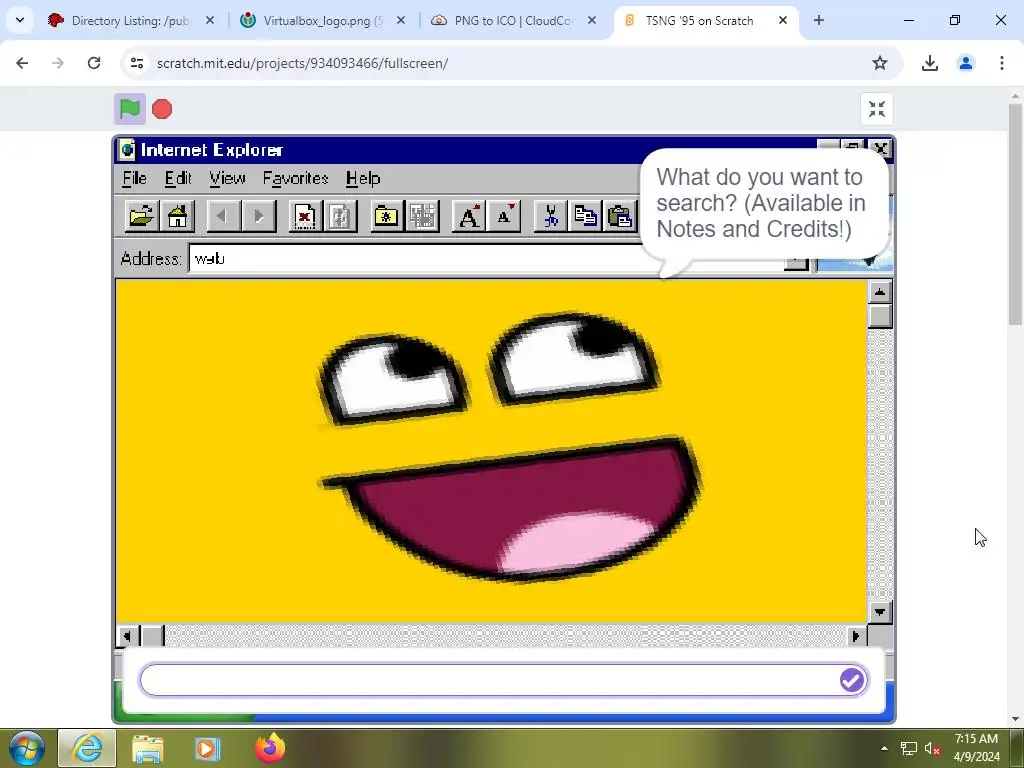Switch to Virtualbox_logo.png tab
The width and height of the screenshot is (1024, 768).
pyautogui.click(x=322, y=21)
